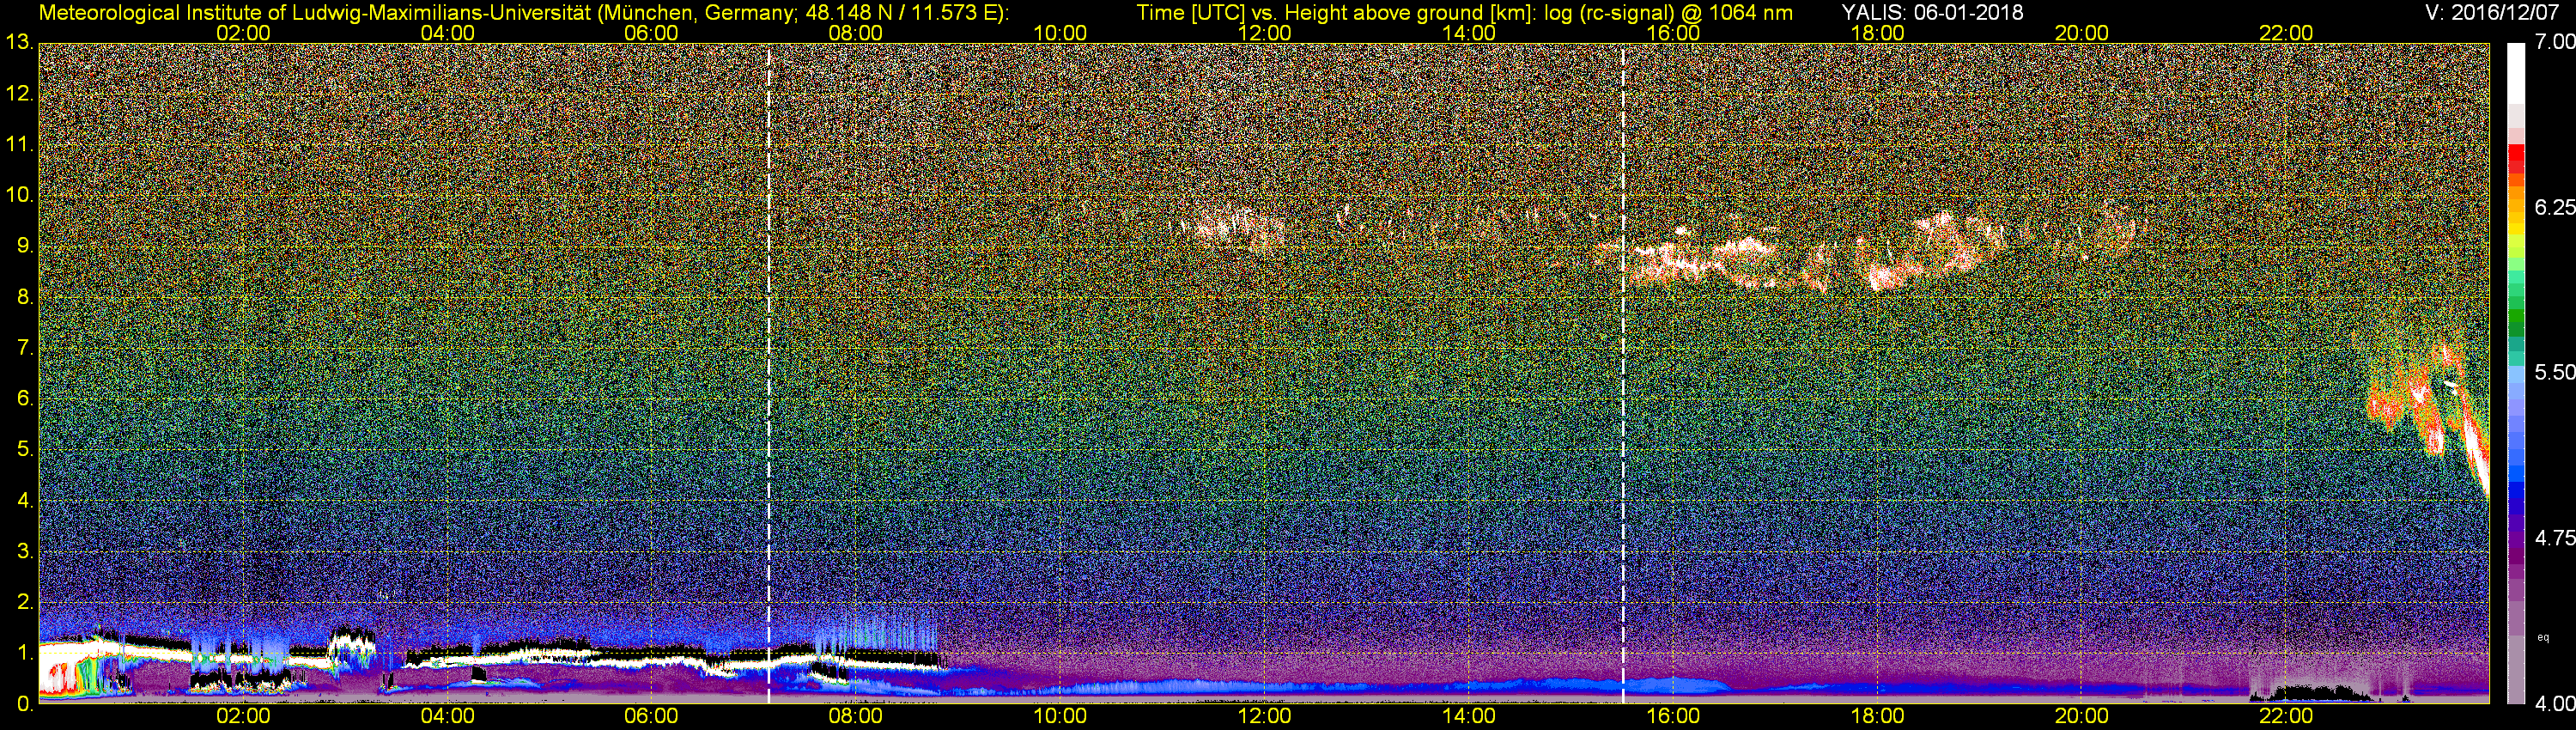This screenshot has width=2576, height=730.
Task: Click the 18:00 label on bottom time axis
Action: click(1877, 716)
